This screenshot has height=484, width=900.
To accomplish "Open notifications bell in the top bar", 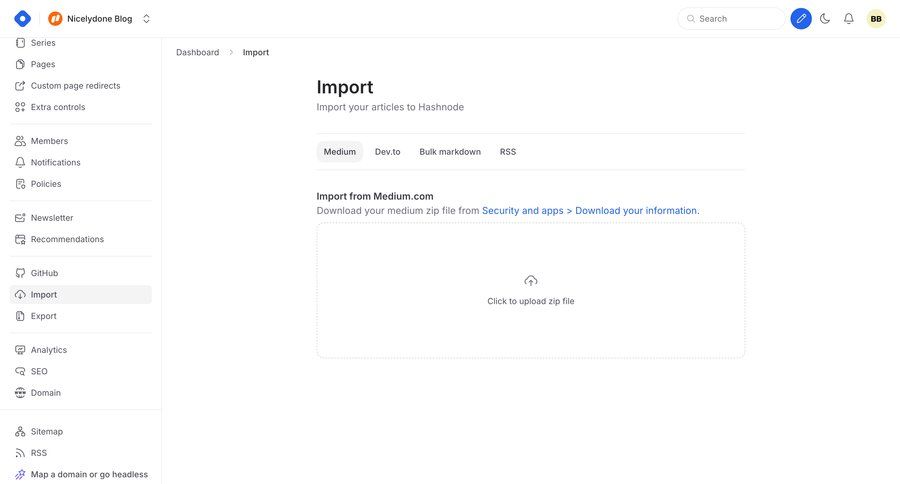I will 848,18.
